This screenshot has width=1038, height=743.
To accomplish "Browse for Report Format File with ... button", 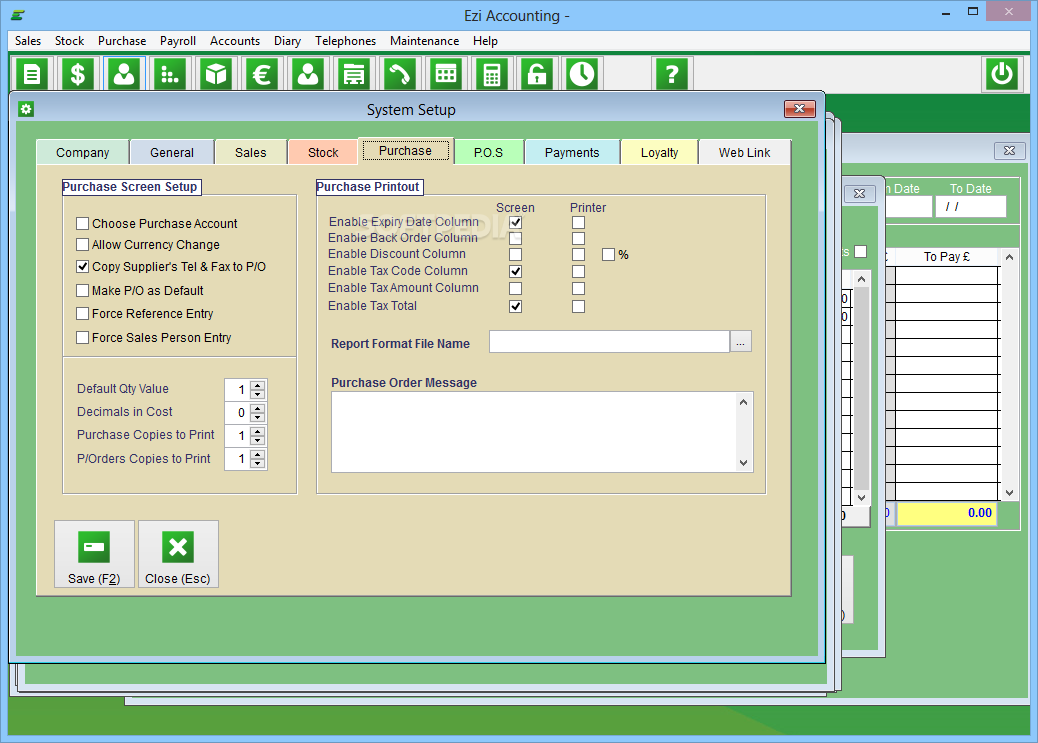I will 741,342.
